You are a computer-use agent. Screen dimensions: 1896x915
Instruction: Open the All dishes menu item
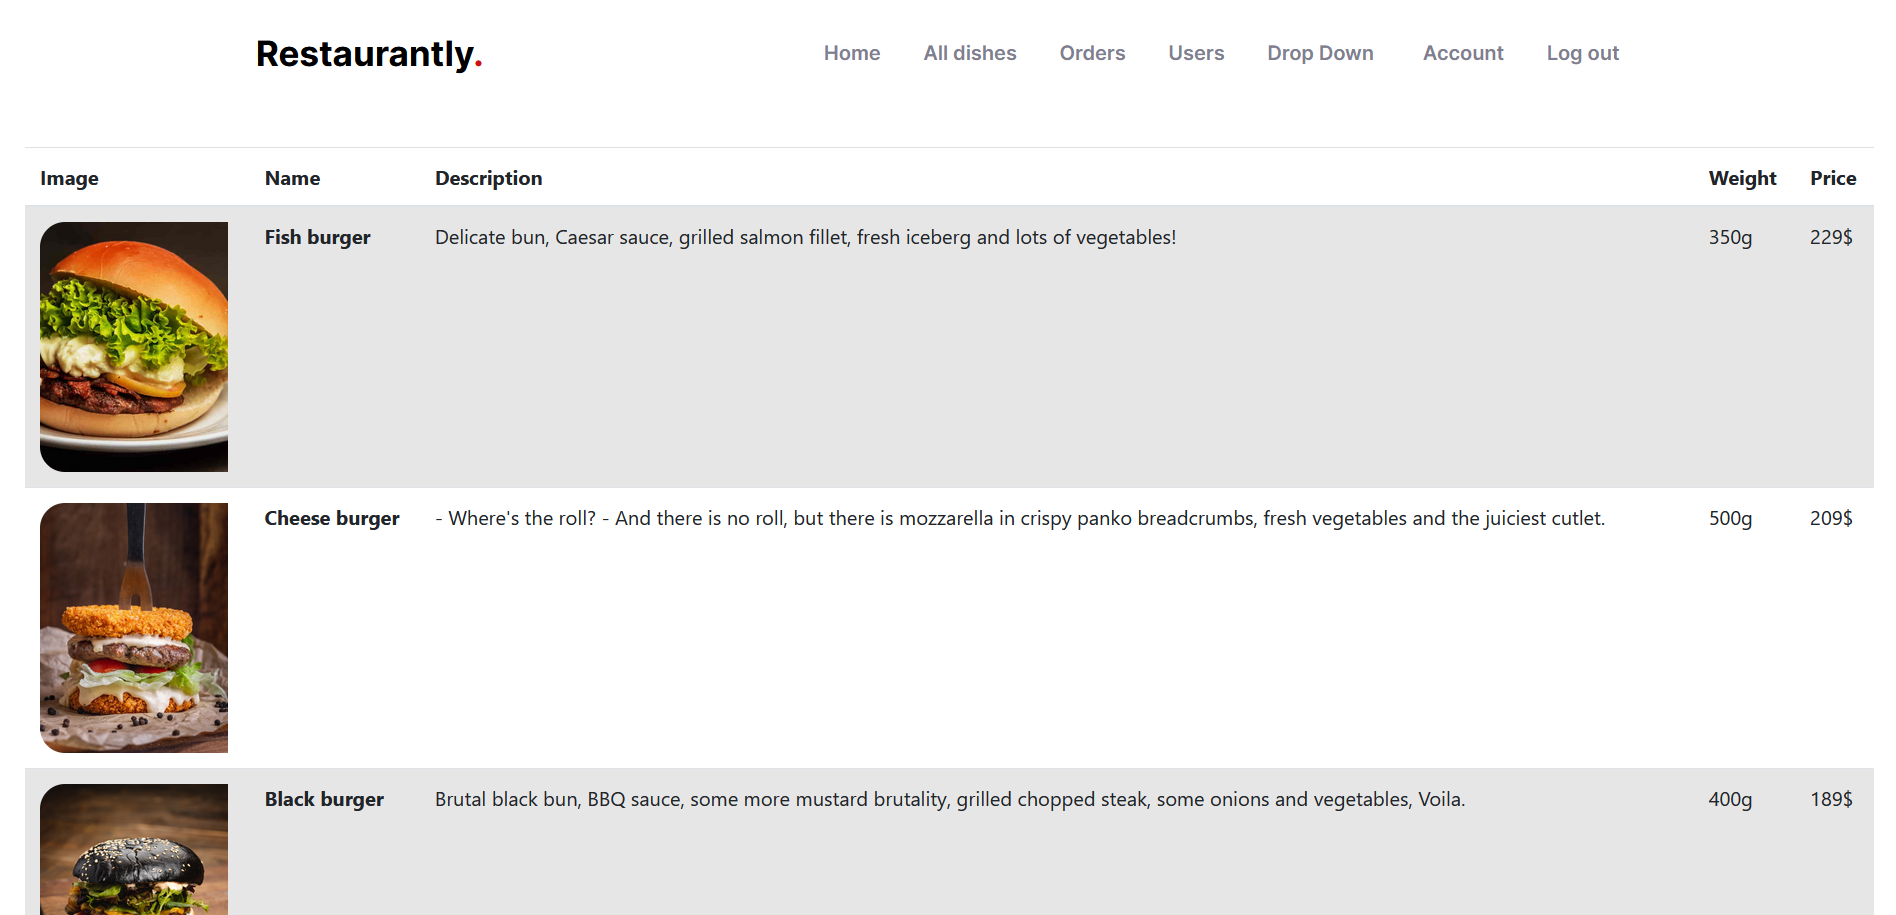click(x=970, y=53)
